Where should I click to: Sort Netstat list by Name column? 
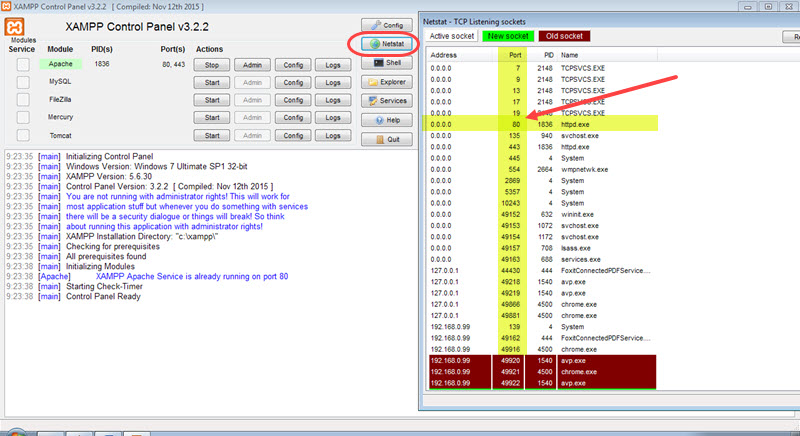tap(607, 55)
